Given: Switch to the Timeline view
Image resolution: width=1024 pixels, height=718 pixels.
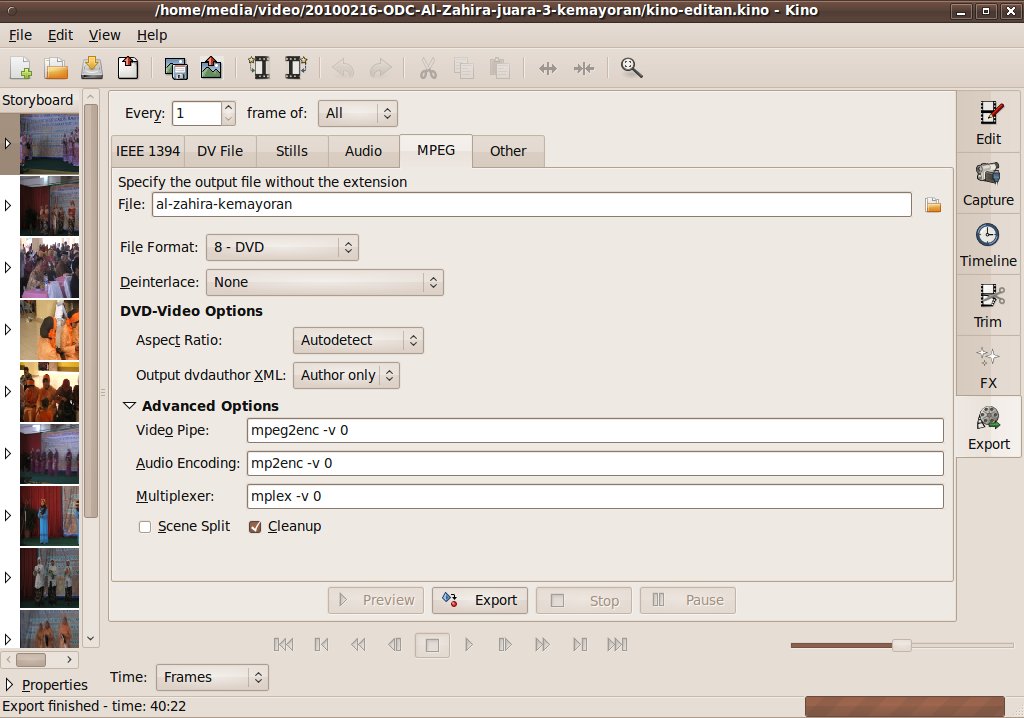Looking at the screenshot, I should (x=988, y=245).
